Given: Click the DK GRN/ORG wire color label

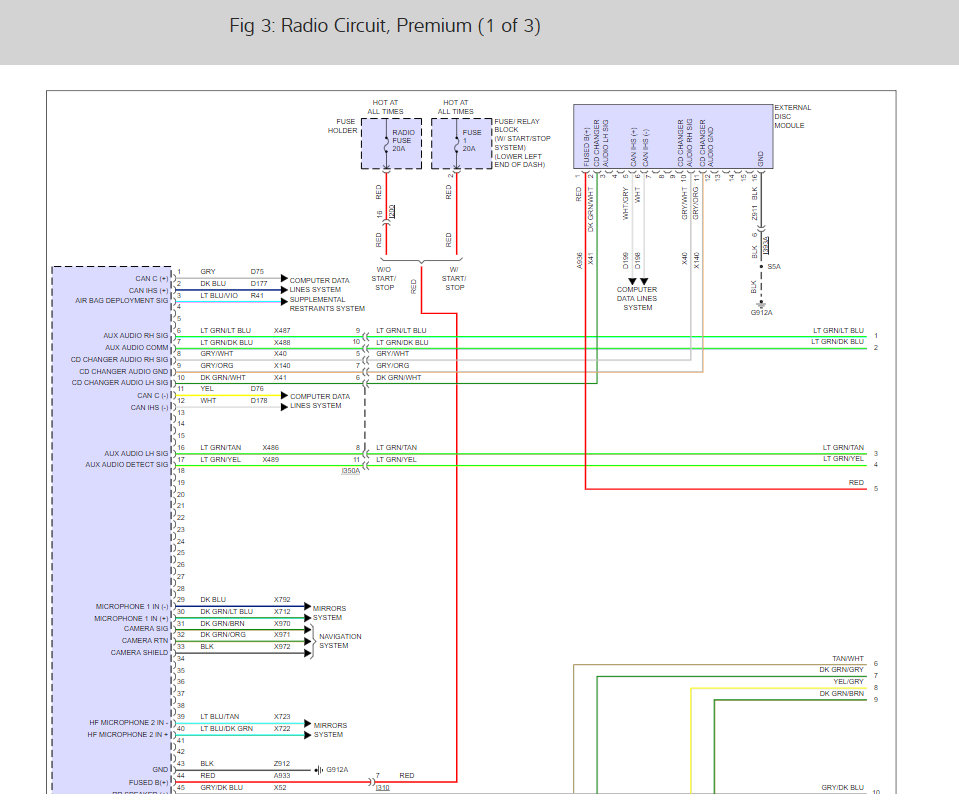Looking at the screenshot, I should (x=223, y=635).
